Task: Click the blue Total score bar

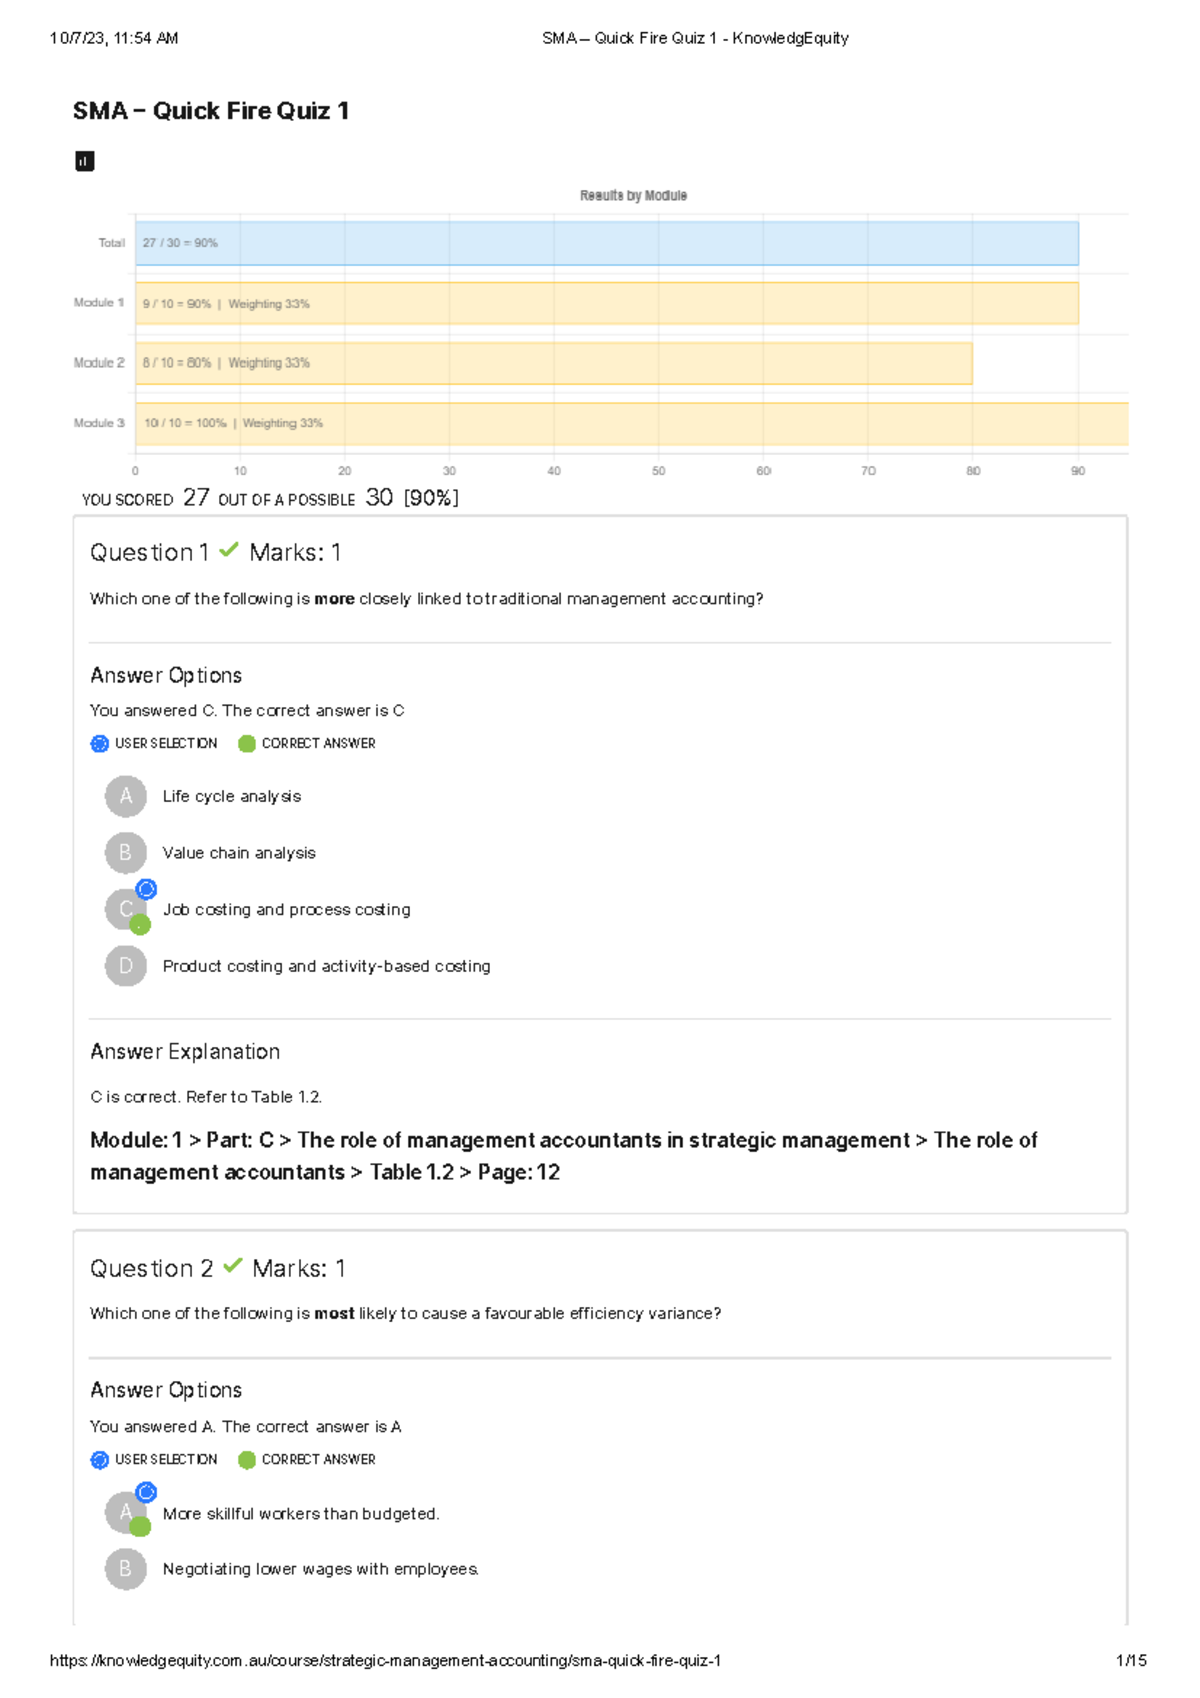Action: coord(607,243)
